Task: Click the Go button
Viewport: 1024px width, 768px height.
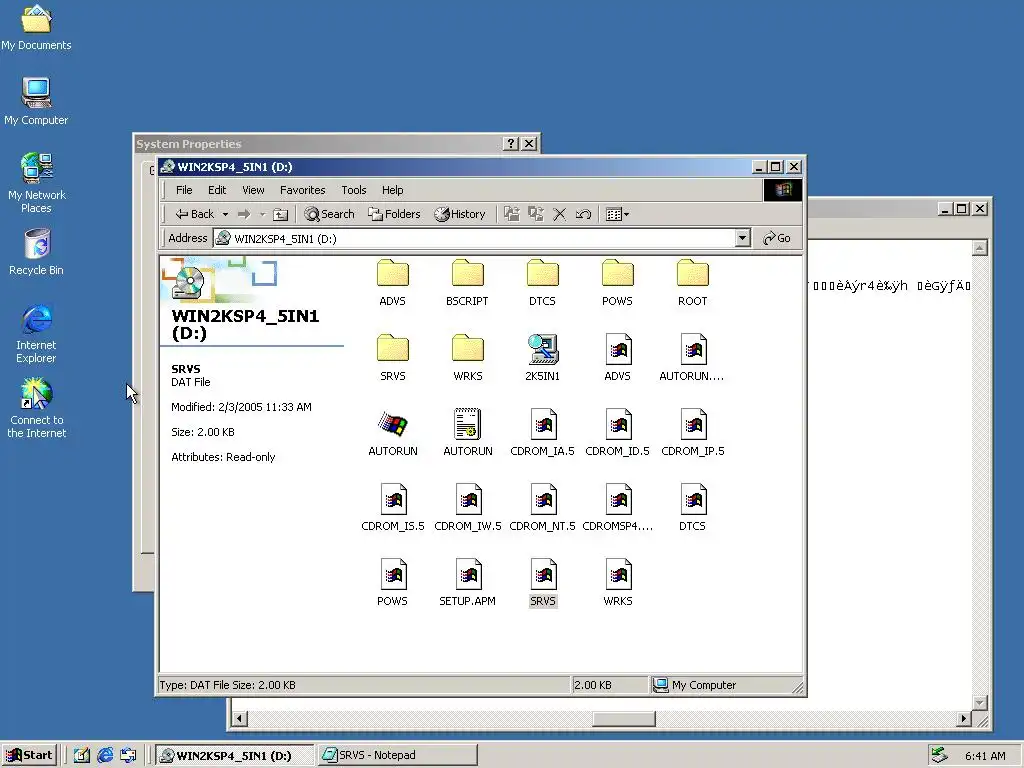Action: 776,238
